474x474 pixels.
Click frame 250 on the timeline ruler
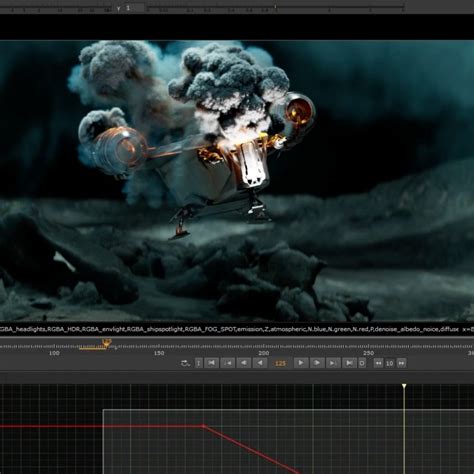(368, 353)
